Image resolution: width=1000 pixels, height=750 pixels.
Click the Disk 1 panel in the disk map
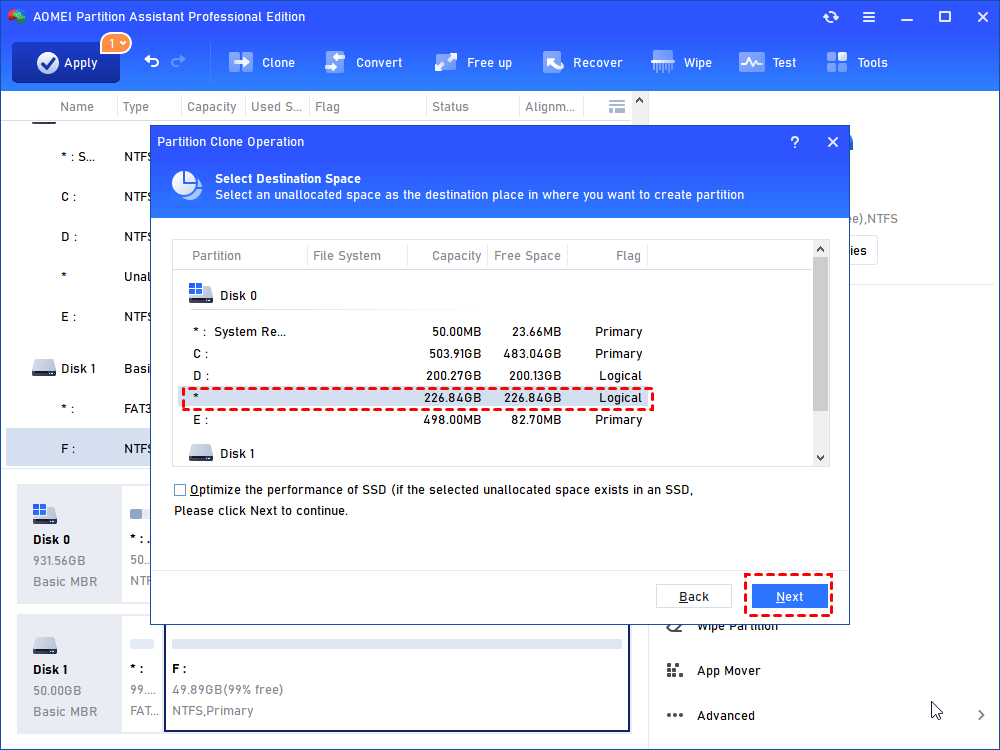[69, 674]
